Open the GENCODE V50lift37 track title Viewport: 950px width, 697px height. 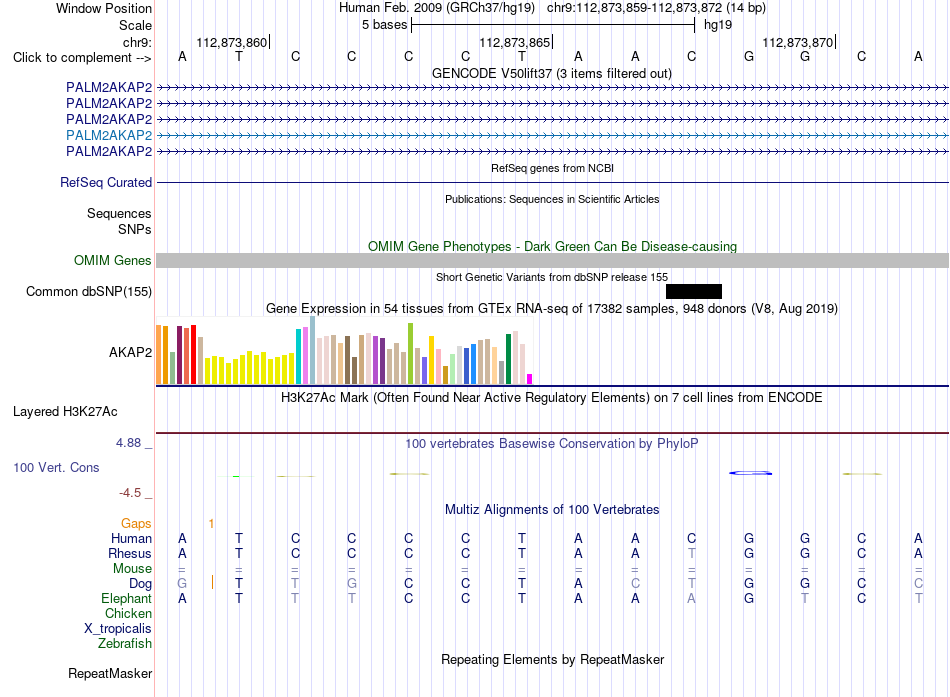[x=552, y=73]
